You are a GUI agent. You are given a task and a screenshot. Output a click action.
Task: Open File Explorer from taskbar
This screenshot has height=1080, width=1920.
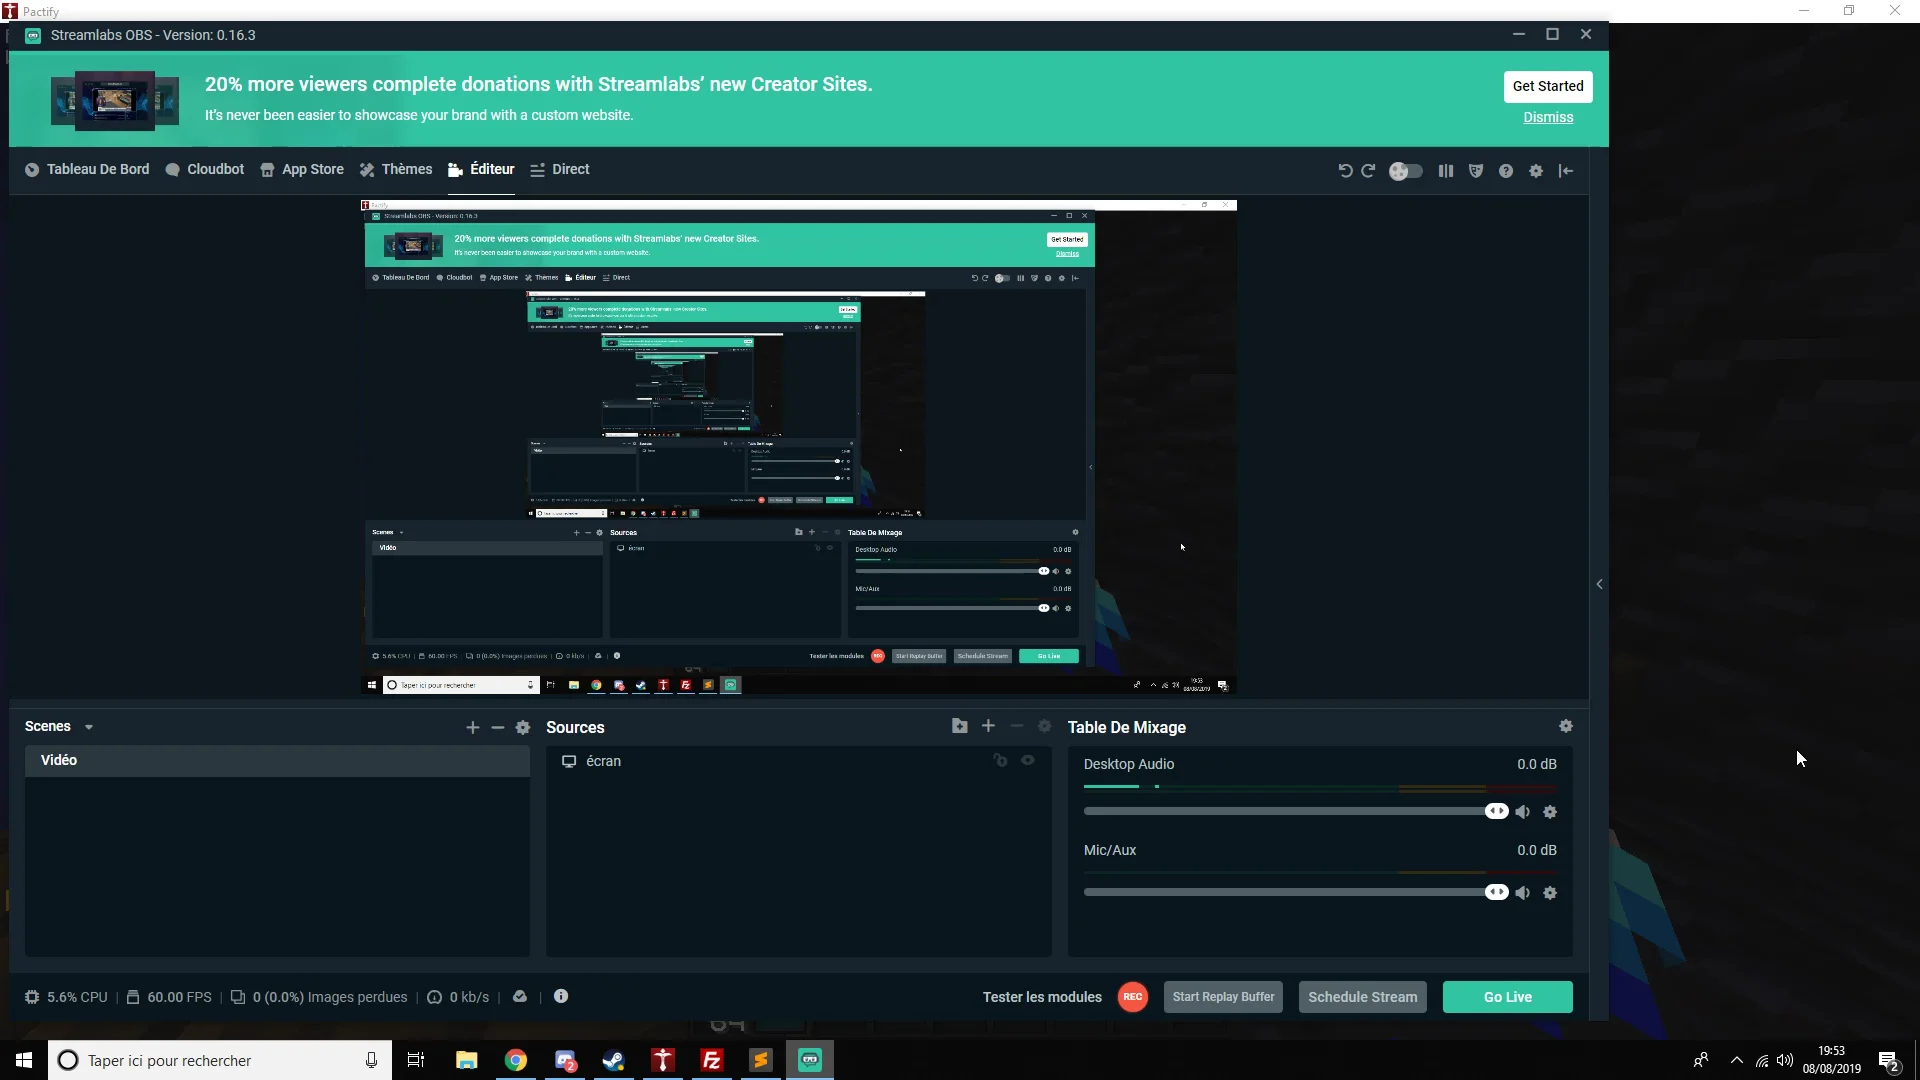click(466, 1060)
